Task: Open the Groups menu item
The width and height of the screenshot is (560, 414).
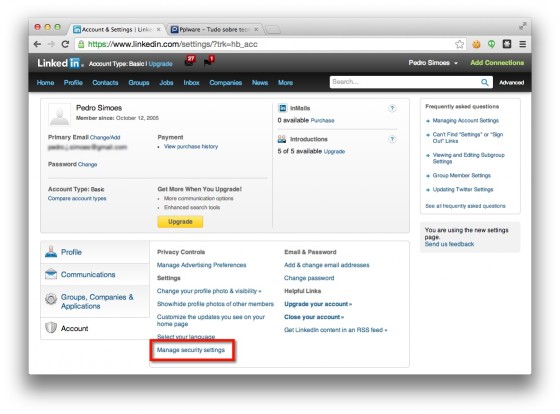Action: tap(139, 83)
